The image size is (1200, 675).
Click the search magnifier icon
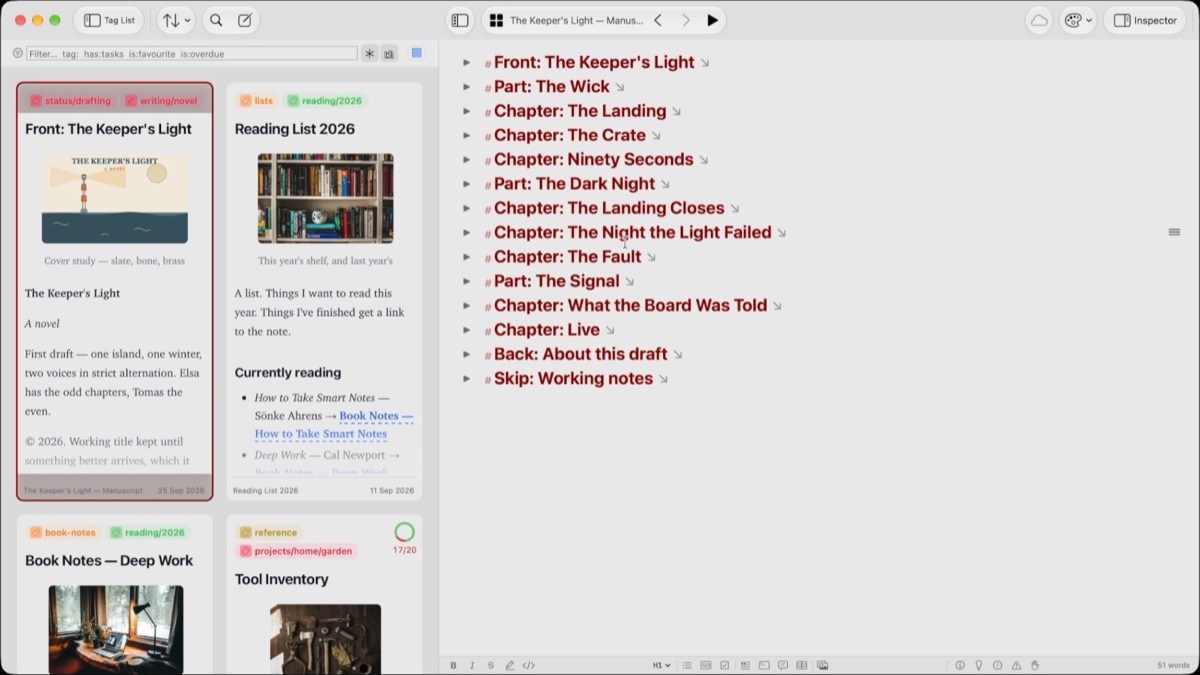pyautogui.click(x=216, y=20)
